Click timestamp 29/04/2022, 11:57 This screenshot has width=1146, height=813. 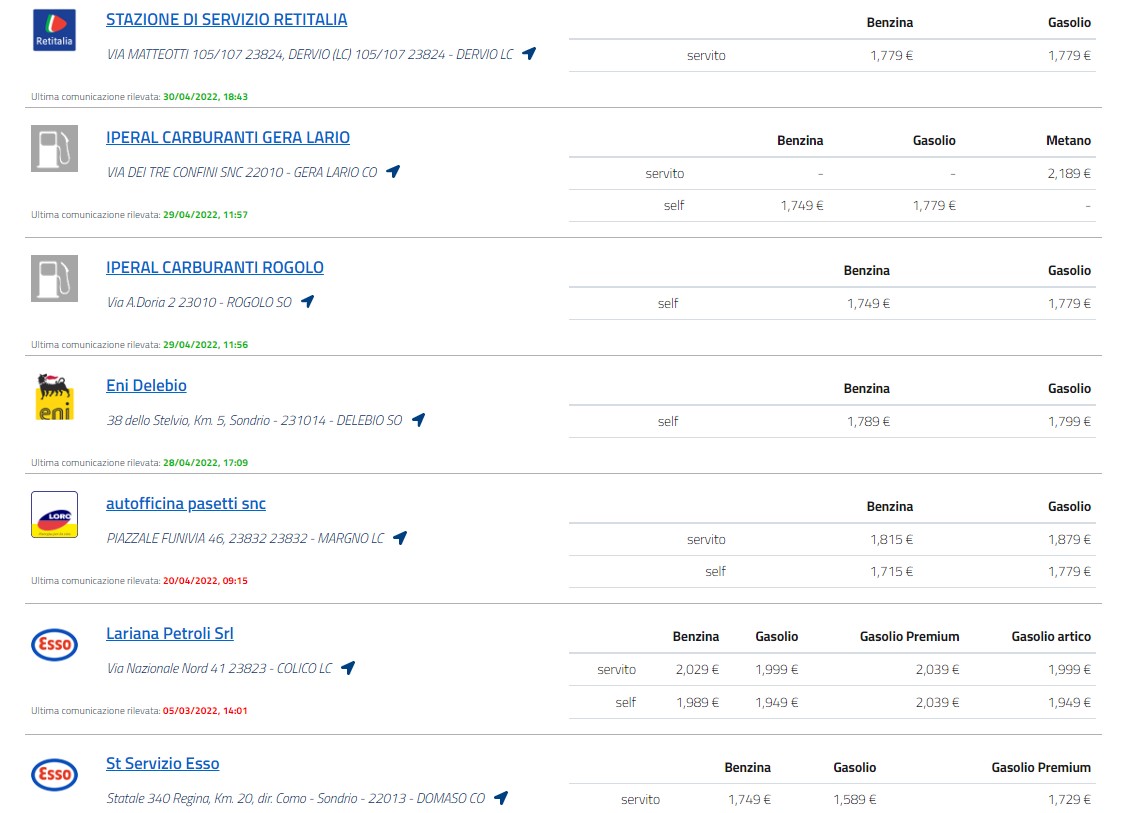pos(205,215)
